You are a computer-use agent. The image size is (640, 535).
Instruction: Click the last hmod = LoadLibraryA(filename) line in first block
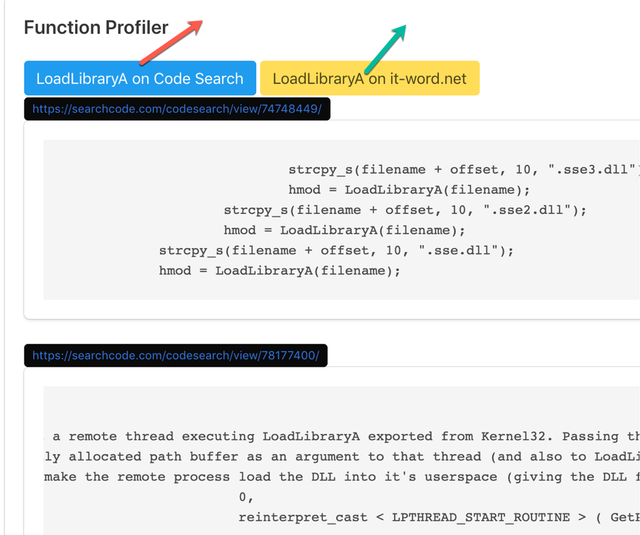(x=280, y=271)
